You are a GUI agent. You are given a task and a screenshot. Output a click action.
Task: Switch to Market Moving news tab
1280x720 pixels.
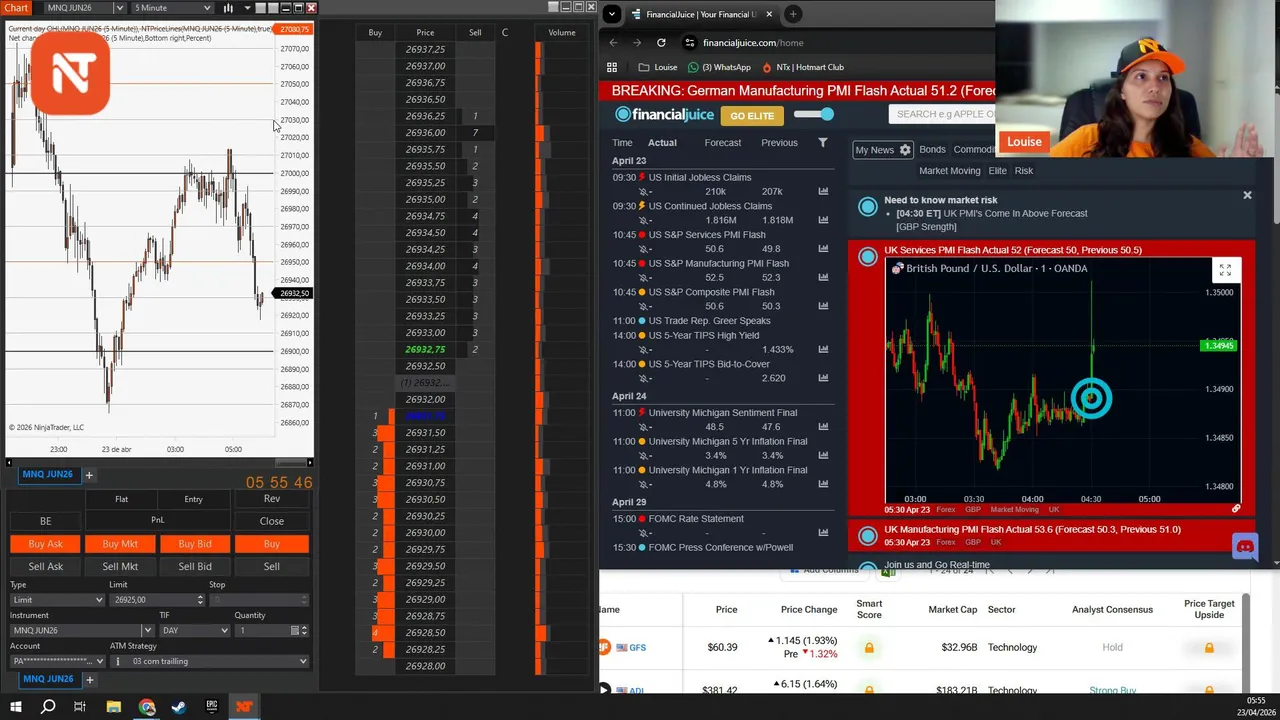(949, 171)
